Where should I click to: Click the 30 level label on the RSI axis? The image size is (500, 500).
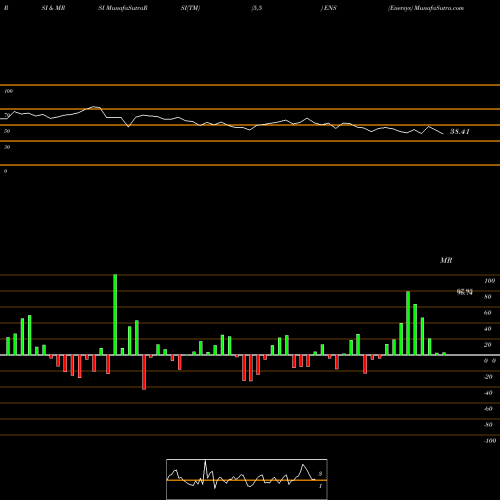(7, 147)
